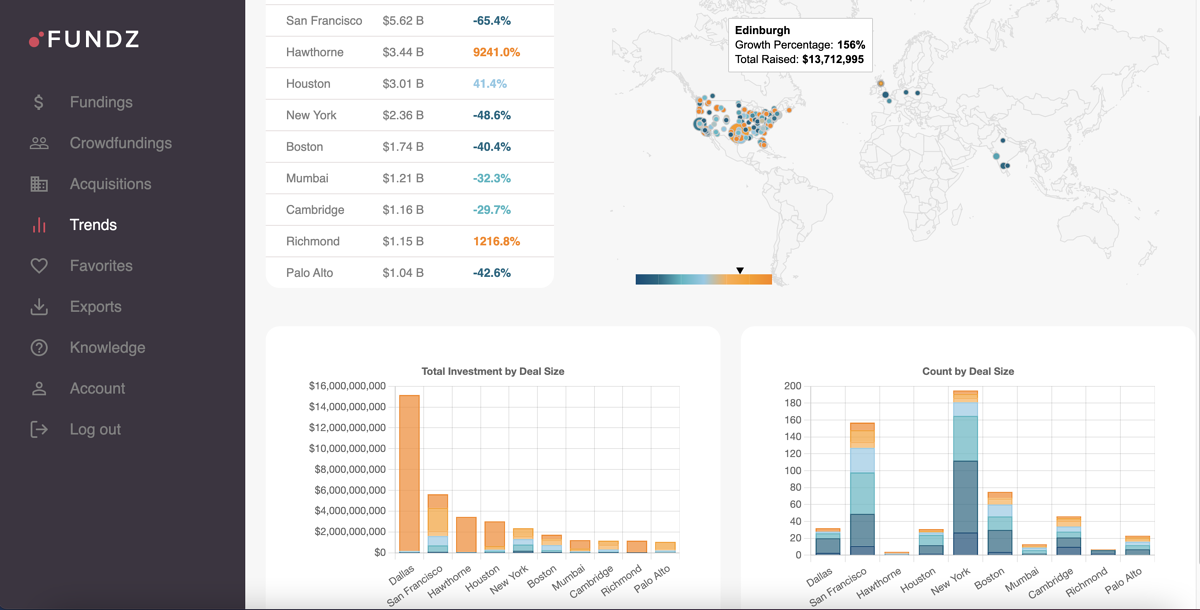
Task: Click the people Crowdfundings icon
Action: coord(39,143)
